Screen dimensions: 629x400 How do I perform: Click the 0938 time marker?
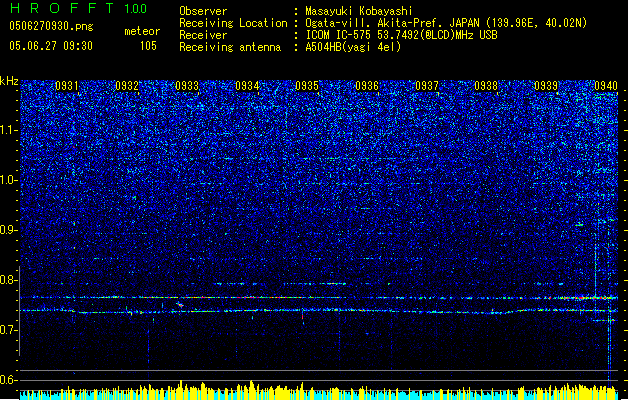point(486,86)
